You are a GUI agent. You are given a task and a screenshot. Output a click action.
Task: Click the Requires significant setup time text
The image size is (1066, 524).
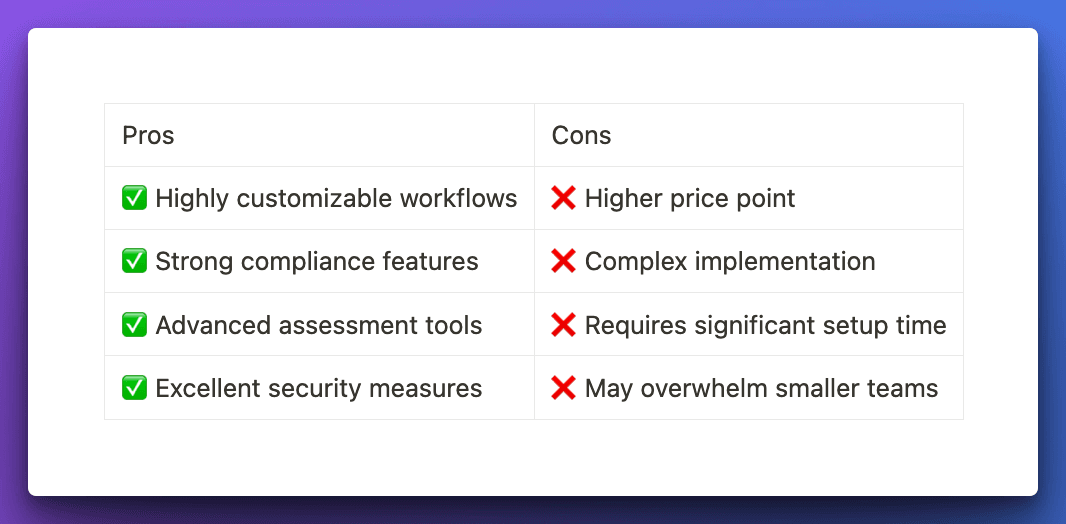(765, 325)
